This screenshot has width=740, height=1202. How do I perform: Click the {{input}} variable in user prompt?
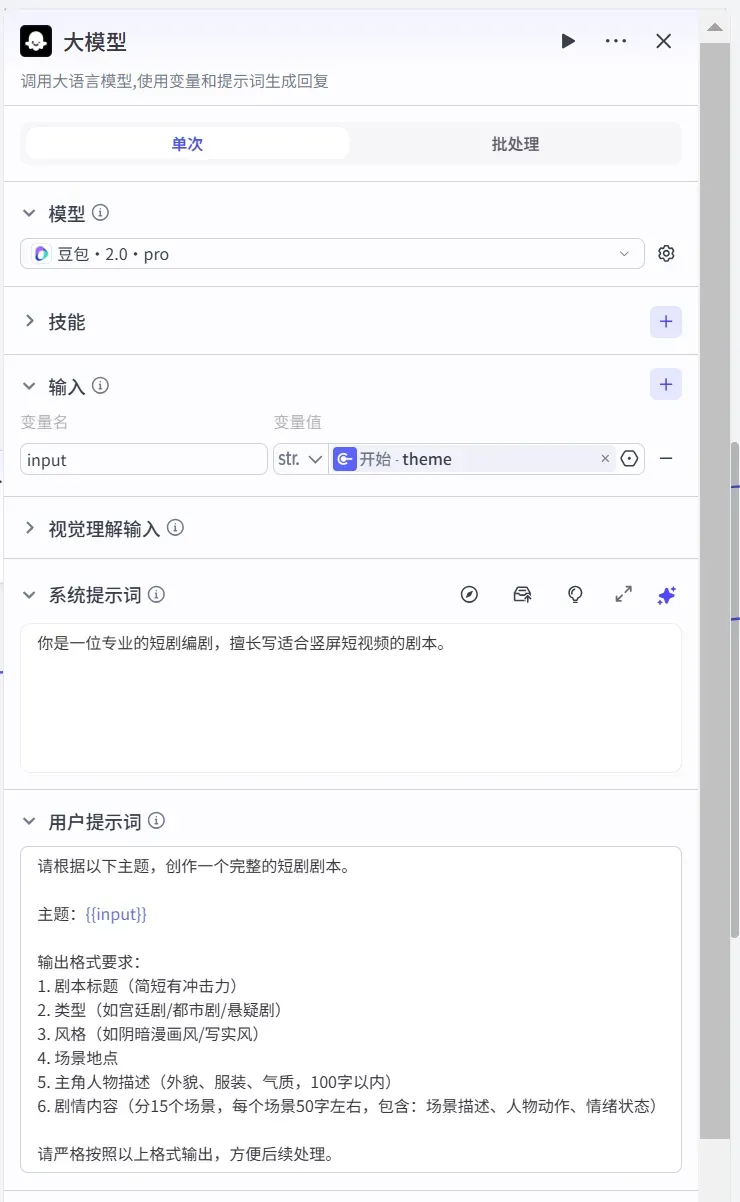tap(116, 915)
